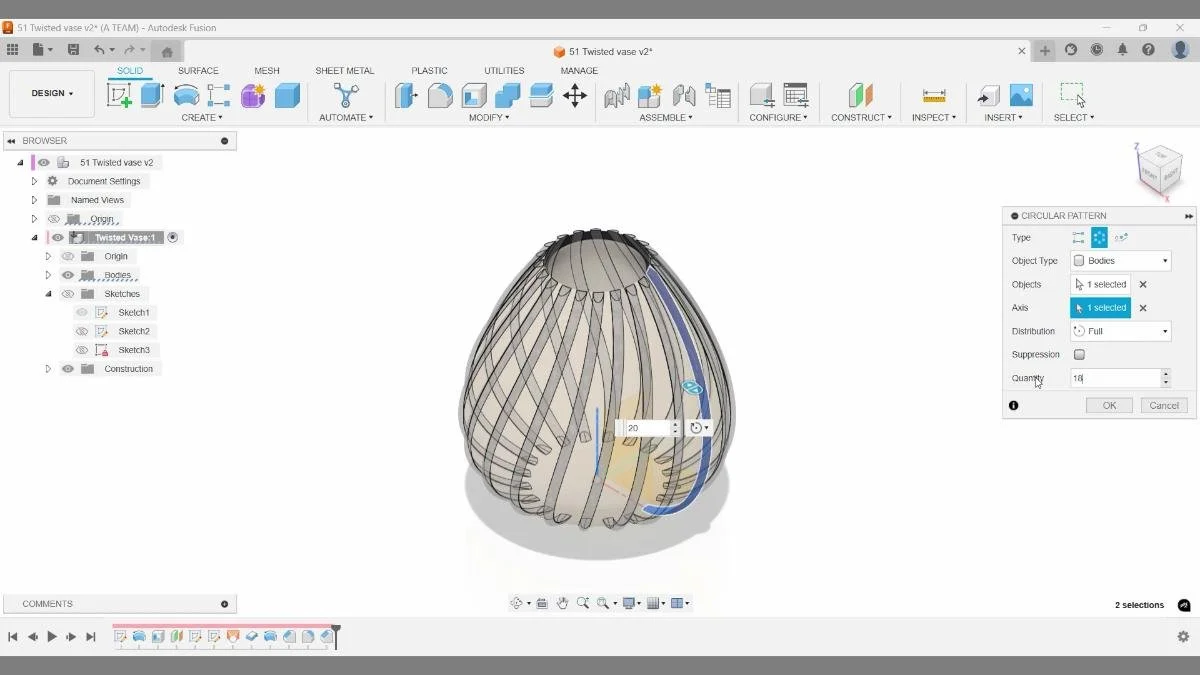Select the Measure ruler tool
This screenshot has width=1200, height=675.
point(934,95)
